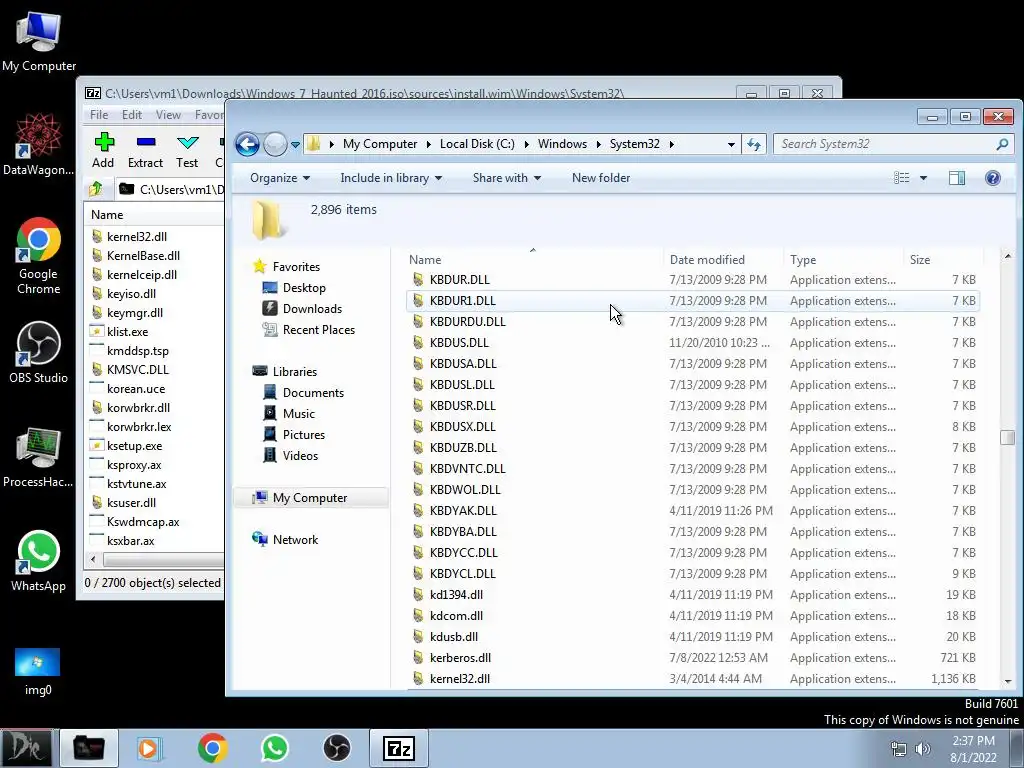Expand the address bar history dropdown

click(731, 144)
